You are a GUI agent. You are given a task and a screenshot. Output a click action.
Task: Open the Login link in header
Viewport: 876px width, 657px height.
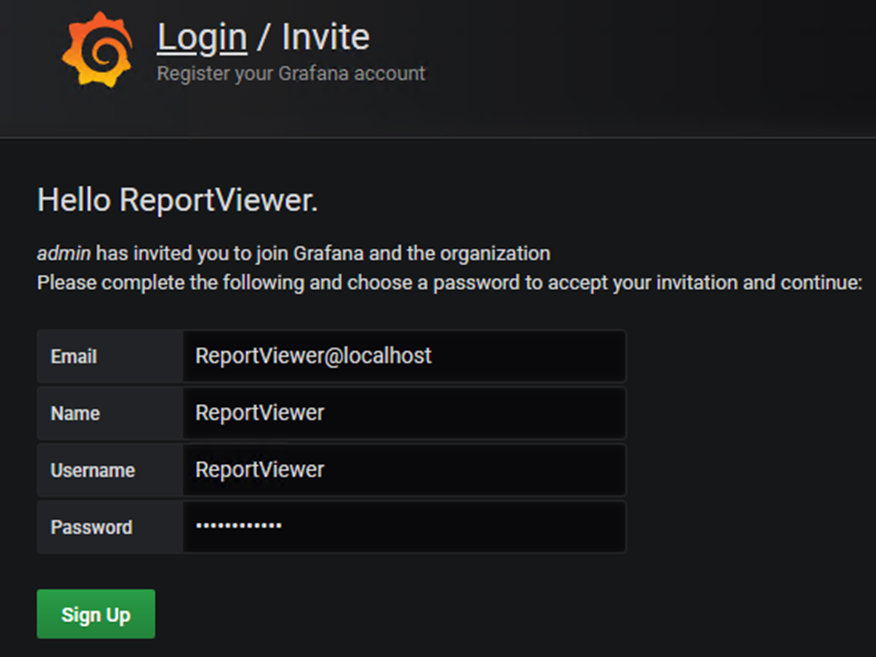202,37
